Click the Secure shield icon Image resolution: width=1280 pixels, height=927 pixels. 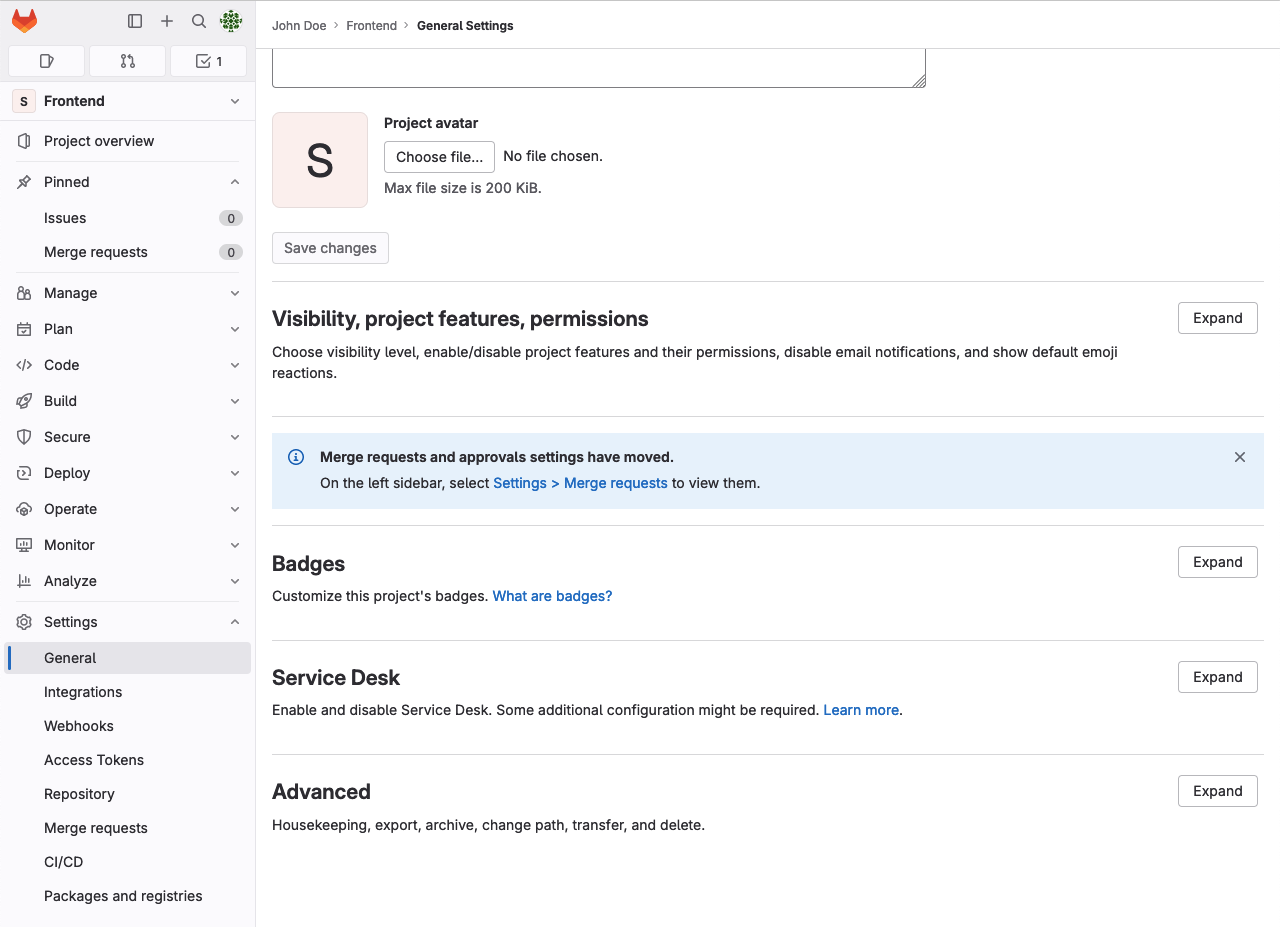[x=24, y=437]
